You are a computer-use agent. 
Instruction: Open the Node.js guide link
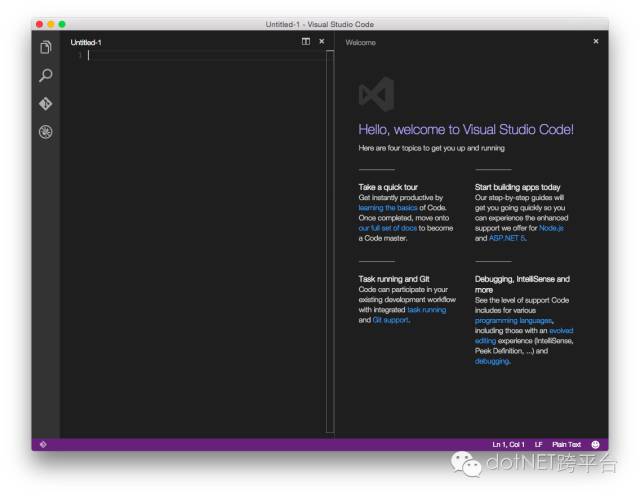tap(551, 228)
